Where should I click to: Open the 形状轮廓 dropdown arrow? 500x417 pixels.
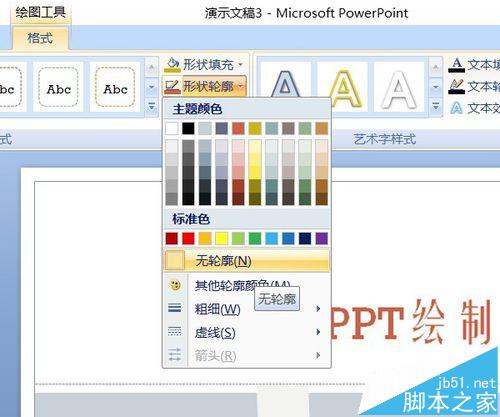241,87
